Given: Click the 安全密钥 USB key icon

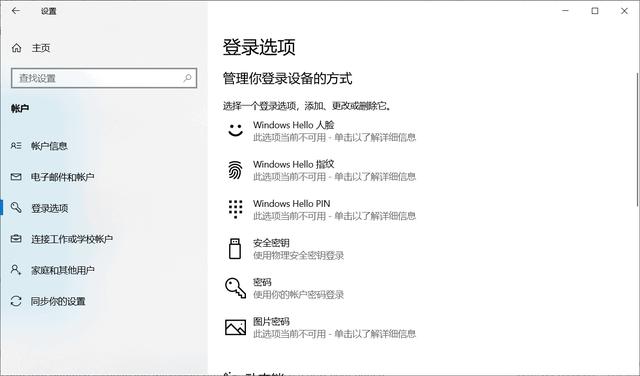Looking at the screenshot, I should click(x=235, y=248).
